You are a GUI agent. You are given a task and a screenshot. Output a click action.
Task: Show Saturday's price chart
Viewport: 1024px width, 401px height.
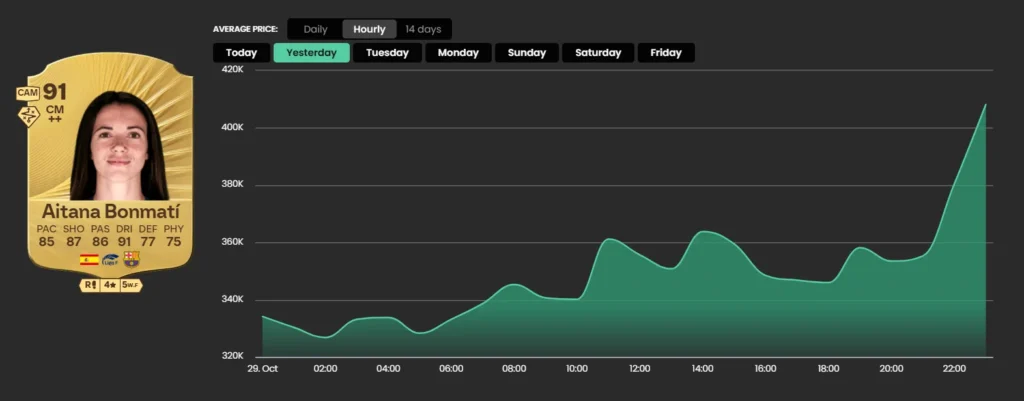(x=598, y=53)
